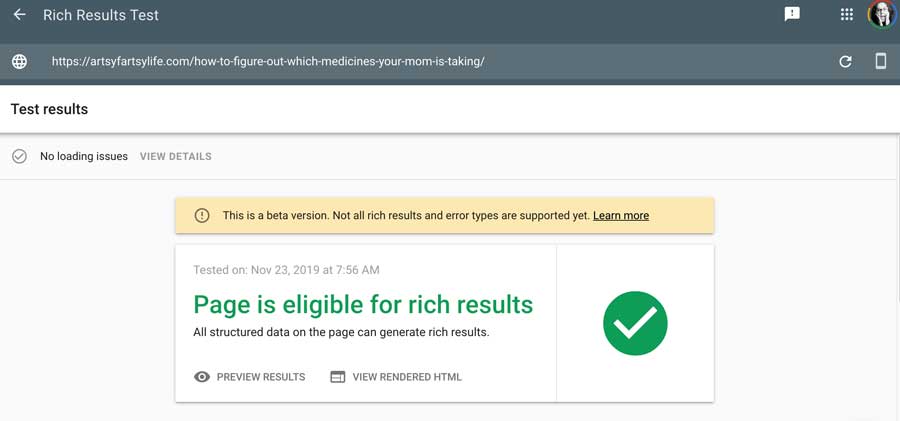This screenshot has height=421, width=900.
Task: Click the large green checkmark circle
Action: (x=635, y=323)
